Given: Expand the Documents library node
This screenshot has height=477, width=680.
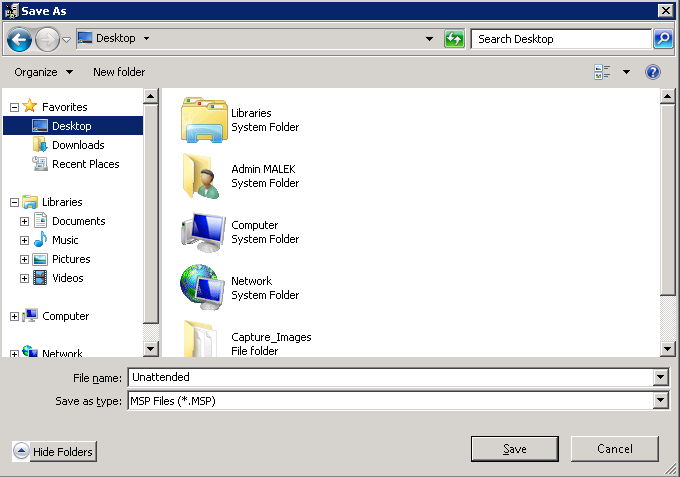Looking at the screenshot, I should point(24,222).
